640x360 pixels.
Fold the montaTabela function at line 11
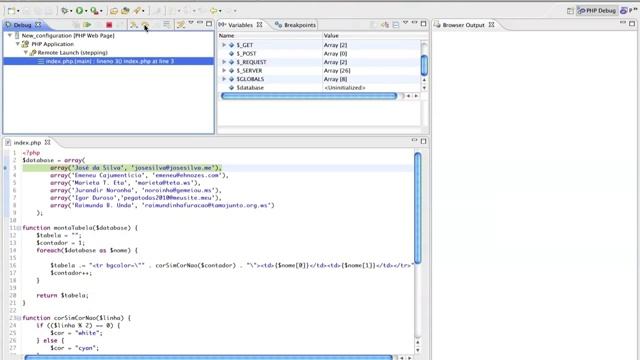19,228
